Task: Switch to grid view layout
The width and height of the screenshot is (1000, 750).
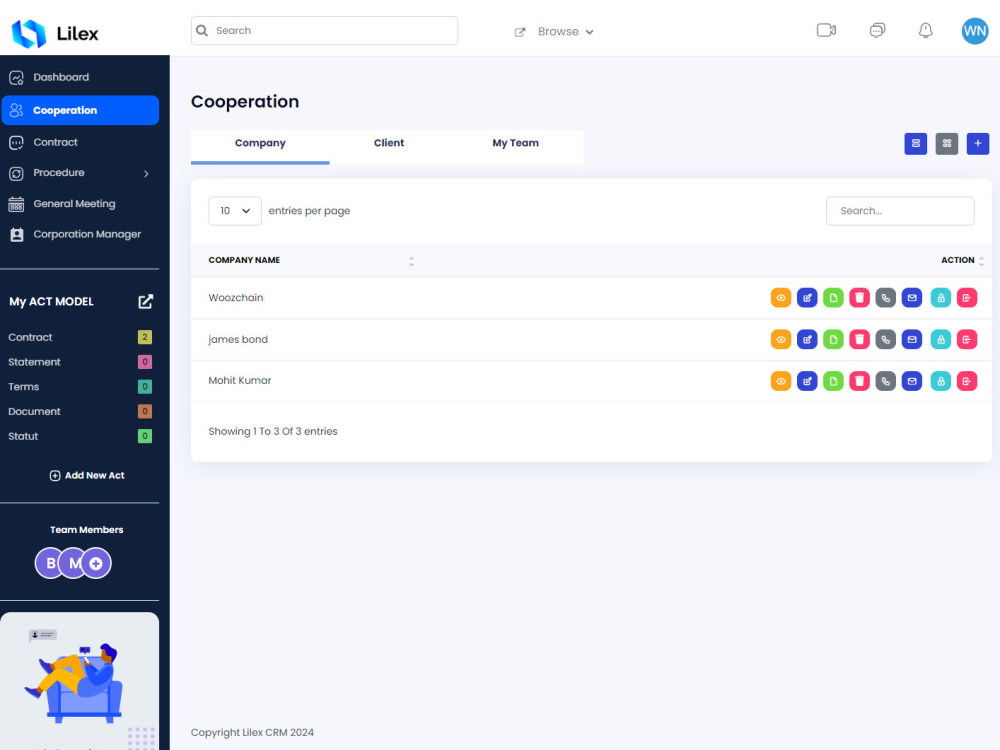Action: 946,143
